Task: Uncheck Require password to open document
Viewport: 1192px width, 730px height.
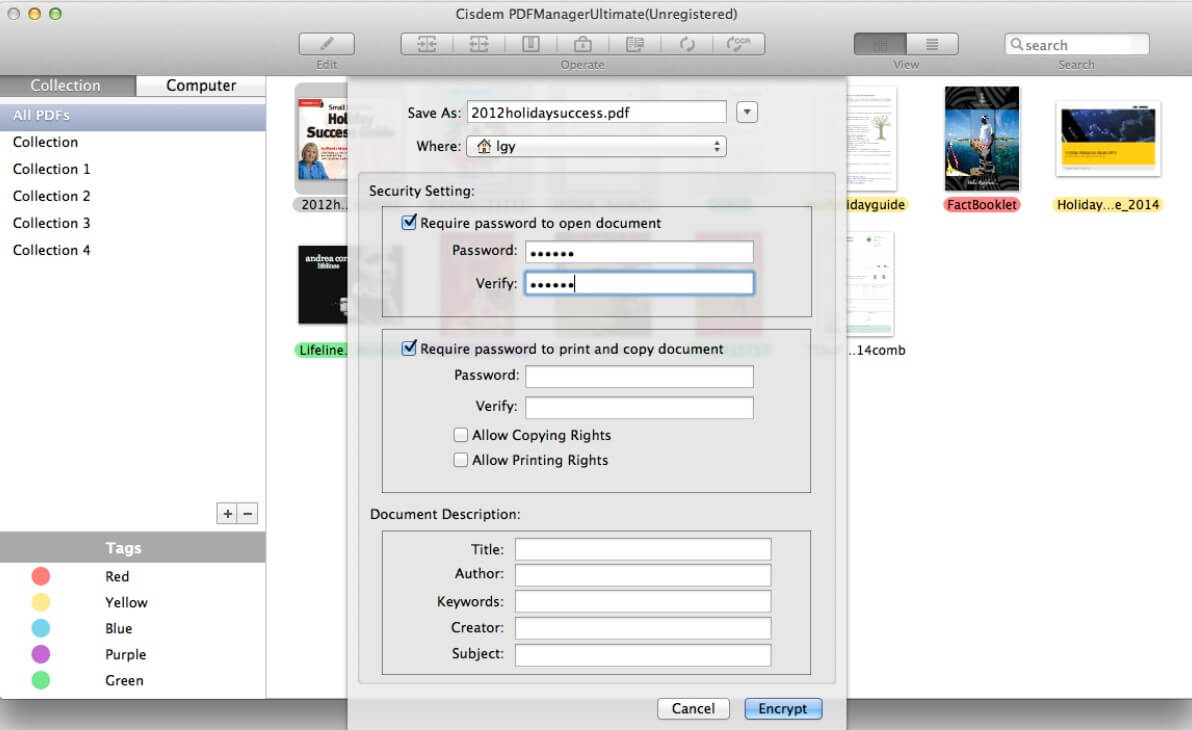Action: click(x=408, y=222)
